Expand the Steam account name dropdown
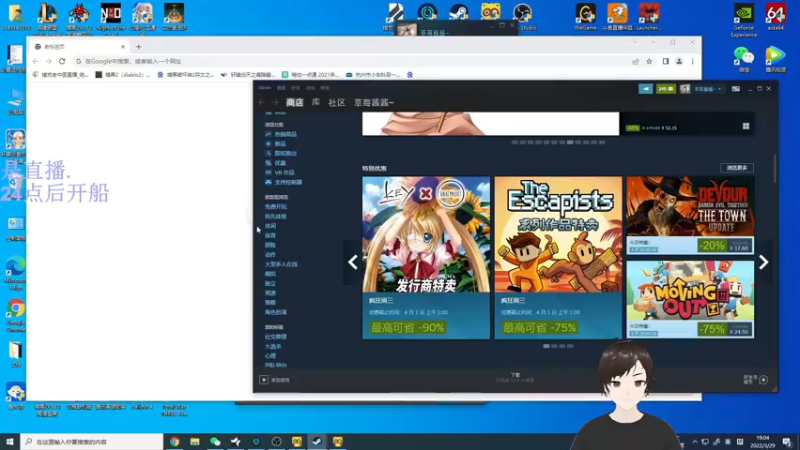The height and width of the screenshot is (450, 800). (x=708, y=89)
